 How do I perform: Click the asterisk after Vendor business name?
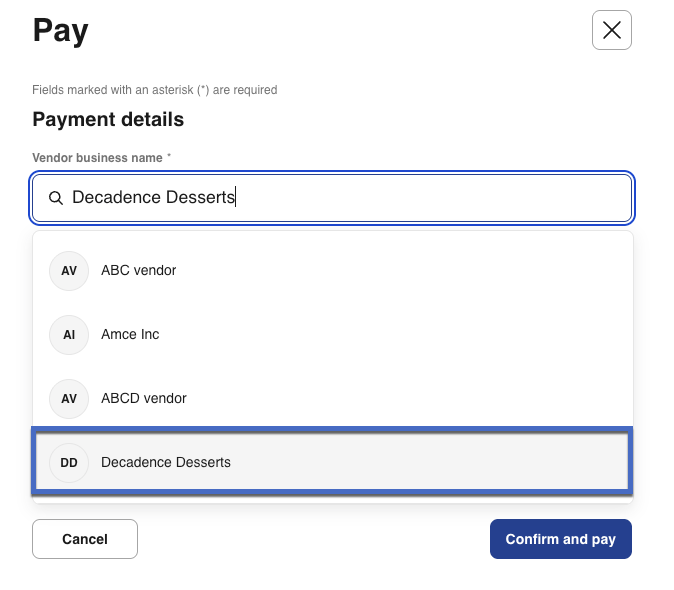(x=169, y=157)
